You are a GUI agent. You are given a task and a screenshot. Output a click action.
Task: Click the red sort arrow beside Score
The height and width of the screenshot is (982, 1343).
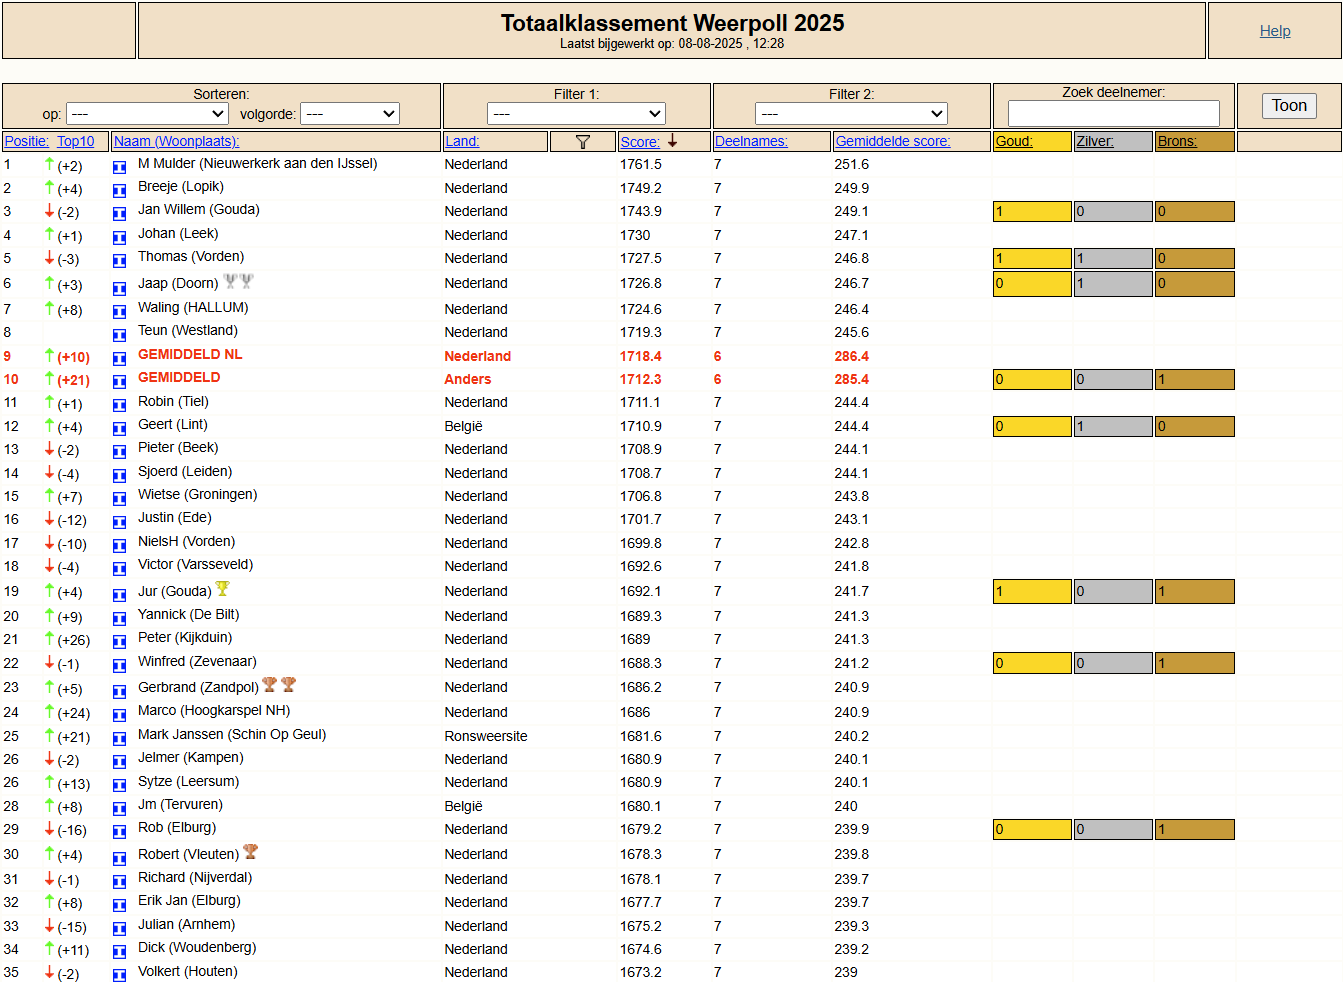(673, 141)
